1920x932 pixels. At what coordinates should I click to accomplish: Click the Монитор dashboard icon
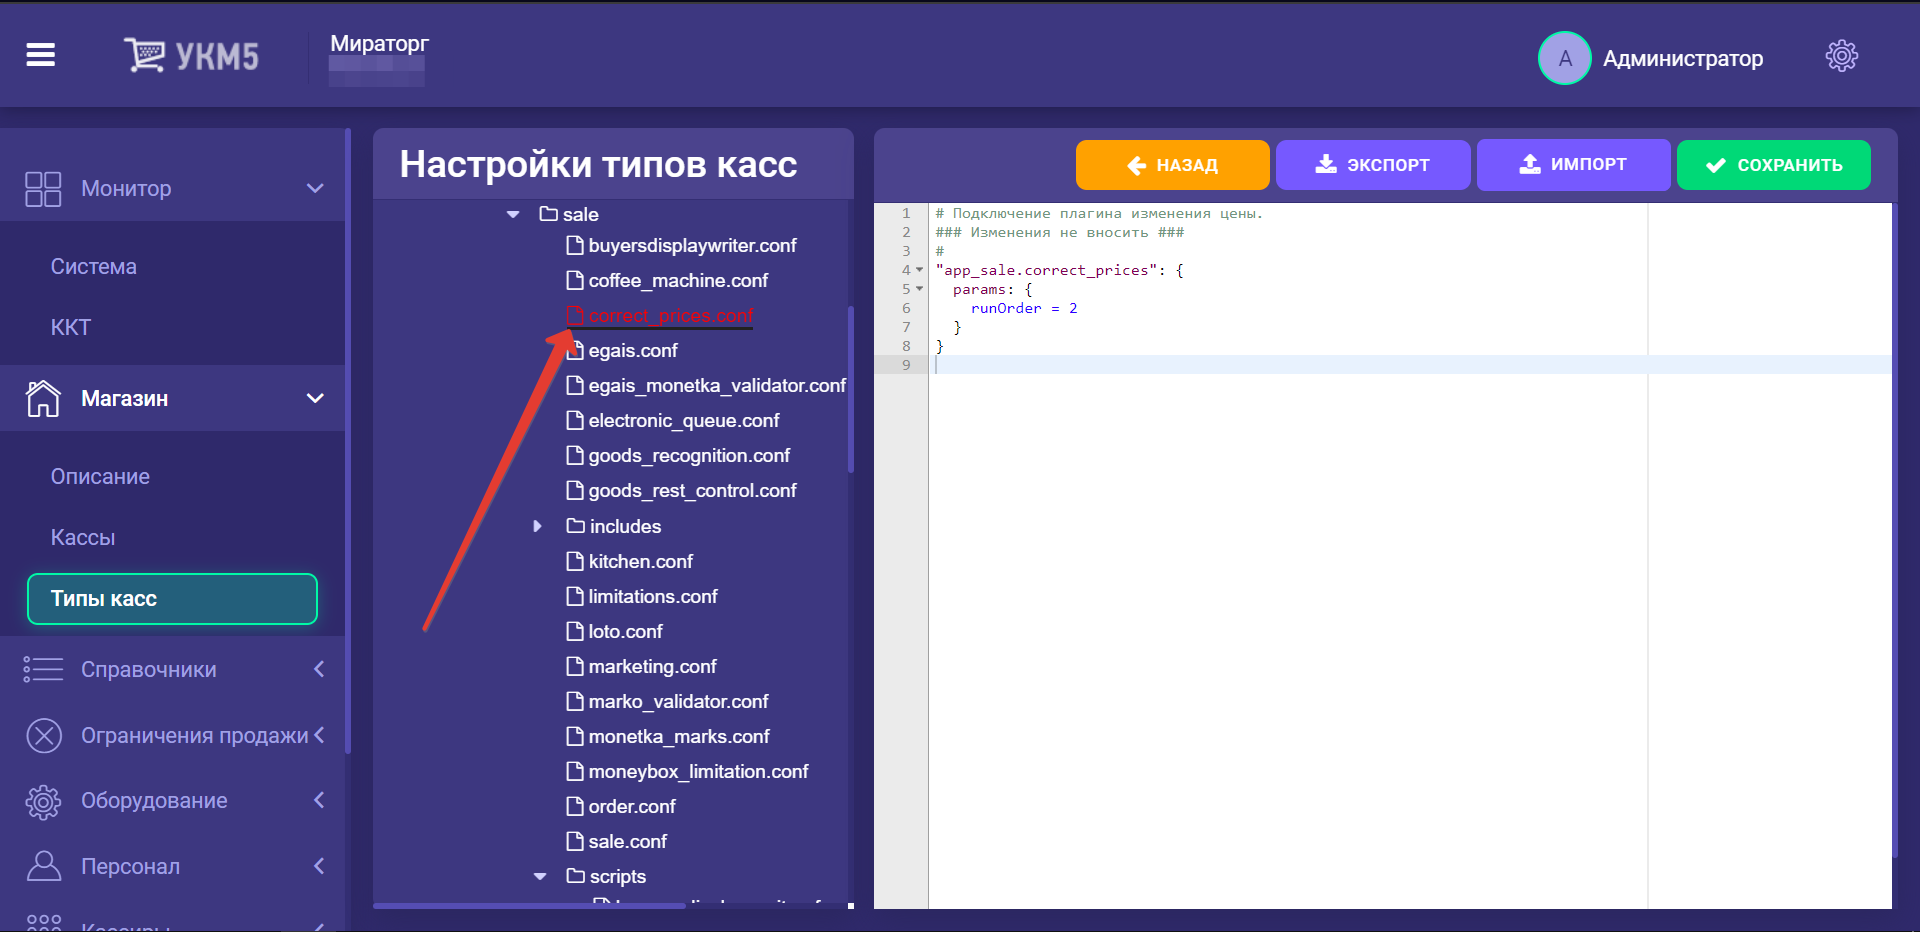[x=43, y=189]
